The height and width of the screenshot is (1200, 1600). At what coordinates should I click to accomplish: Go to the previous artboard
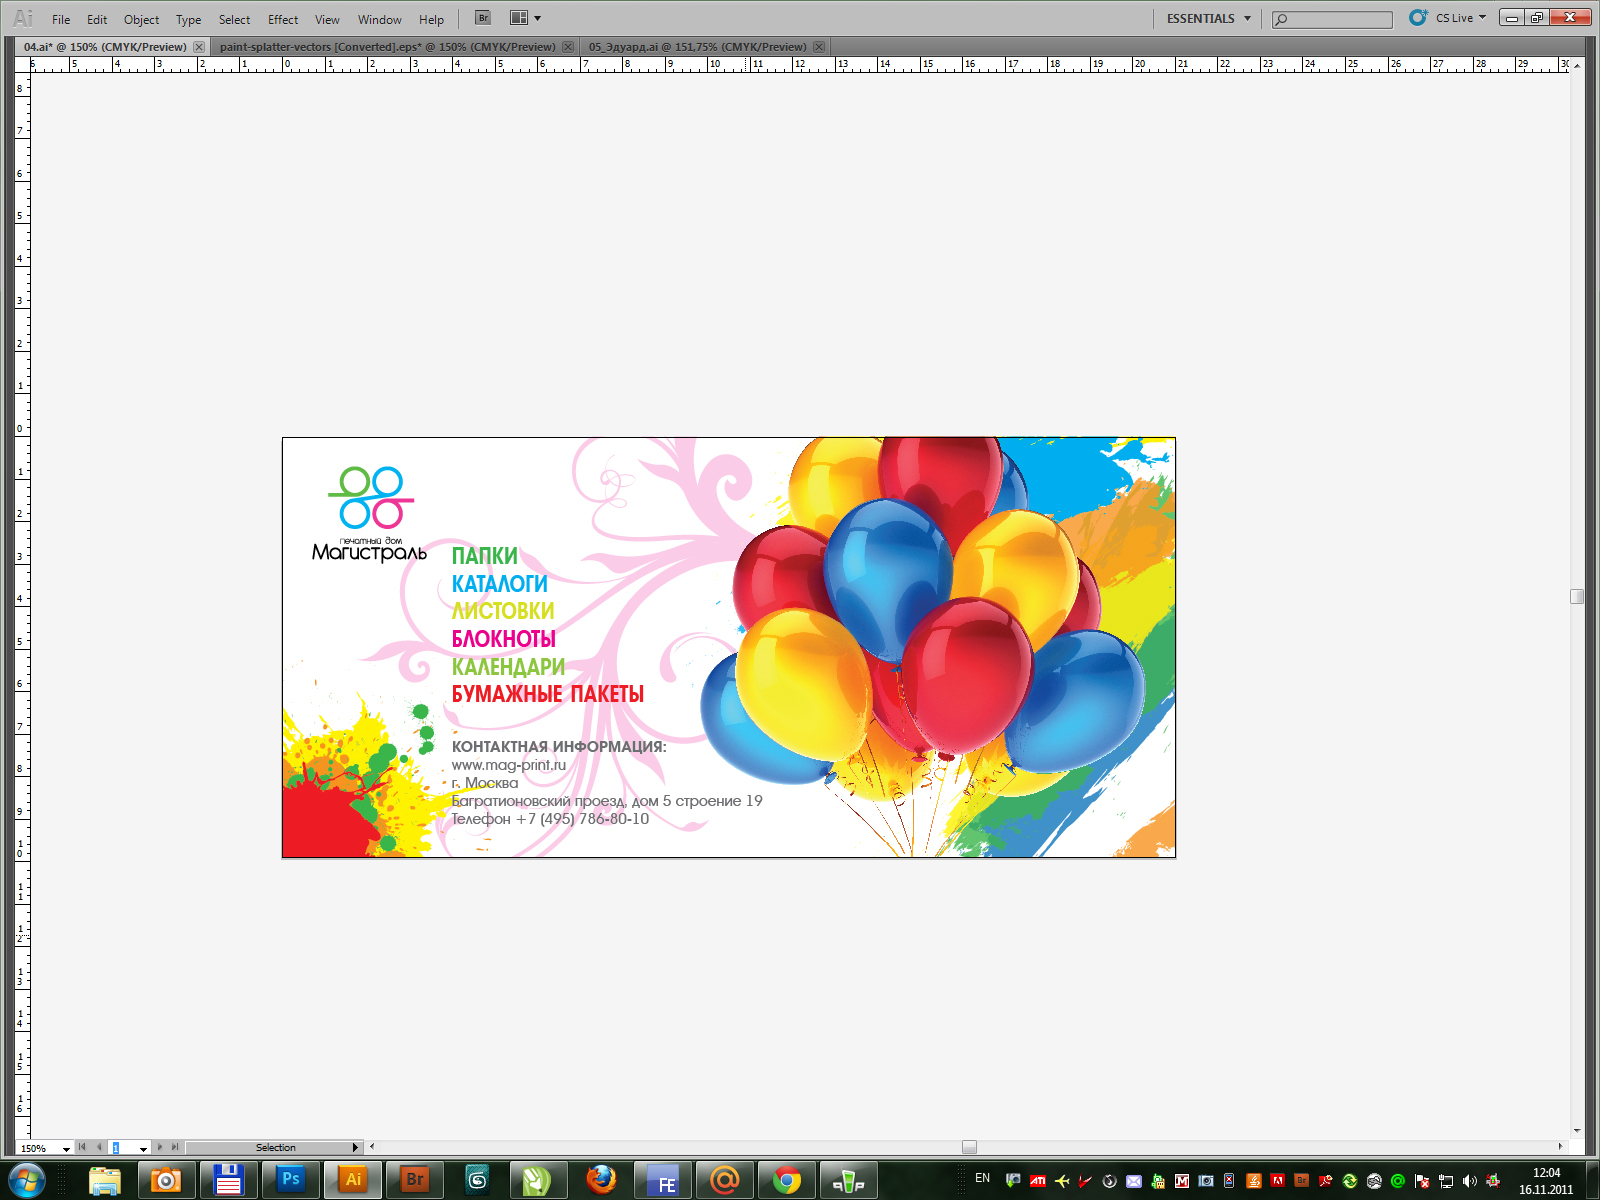coord(99,1147)
